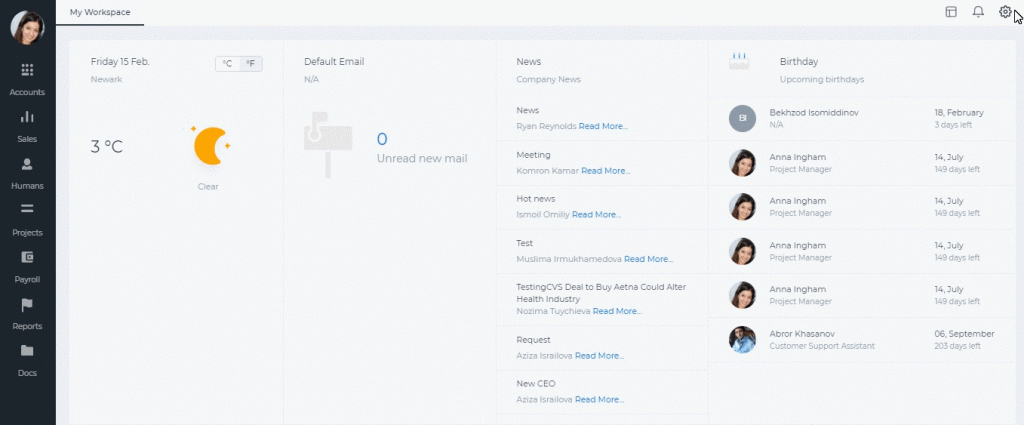The height and width of the screenshot is (425, 1024).
Task: Switch temperature to °C
Action: (227, 63)
